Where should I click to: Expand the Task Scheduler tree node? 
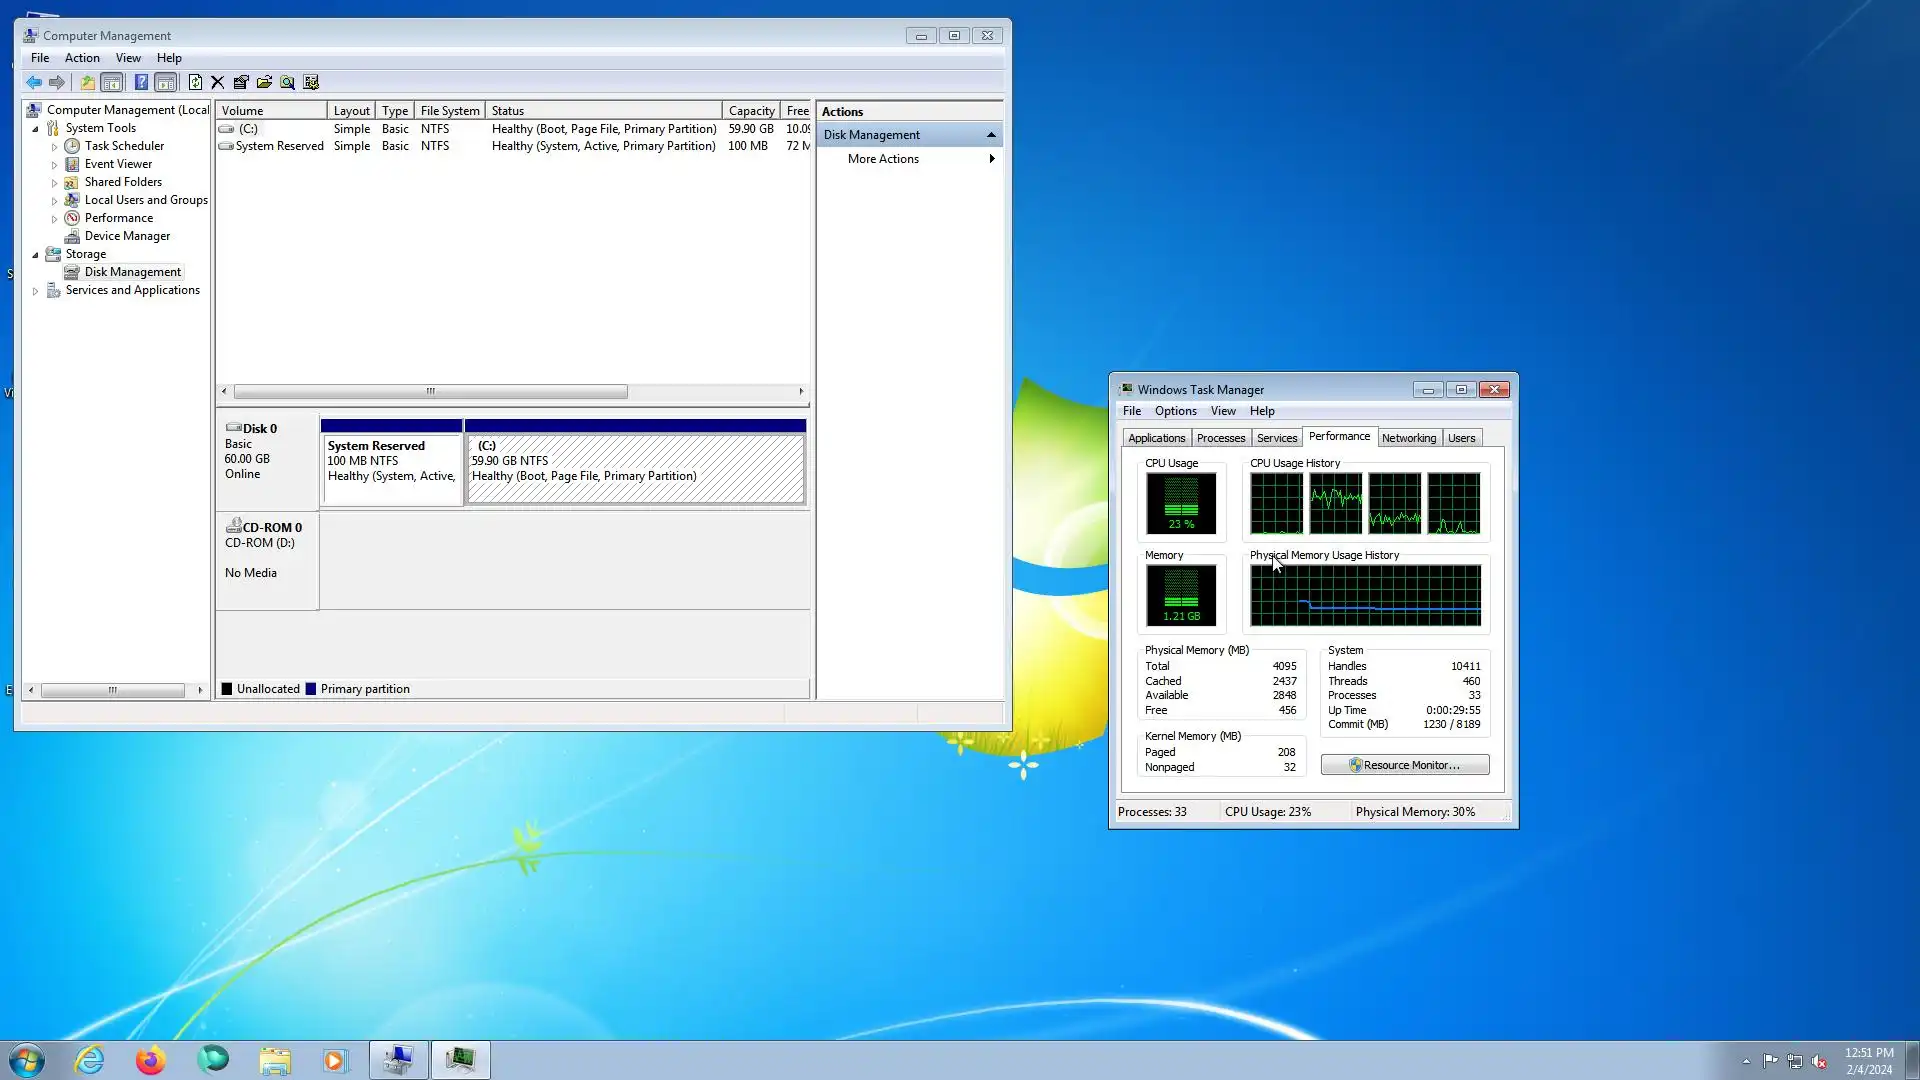pyautogui.click(x=55, y=147)
